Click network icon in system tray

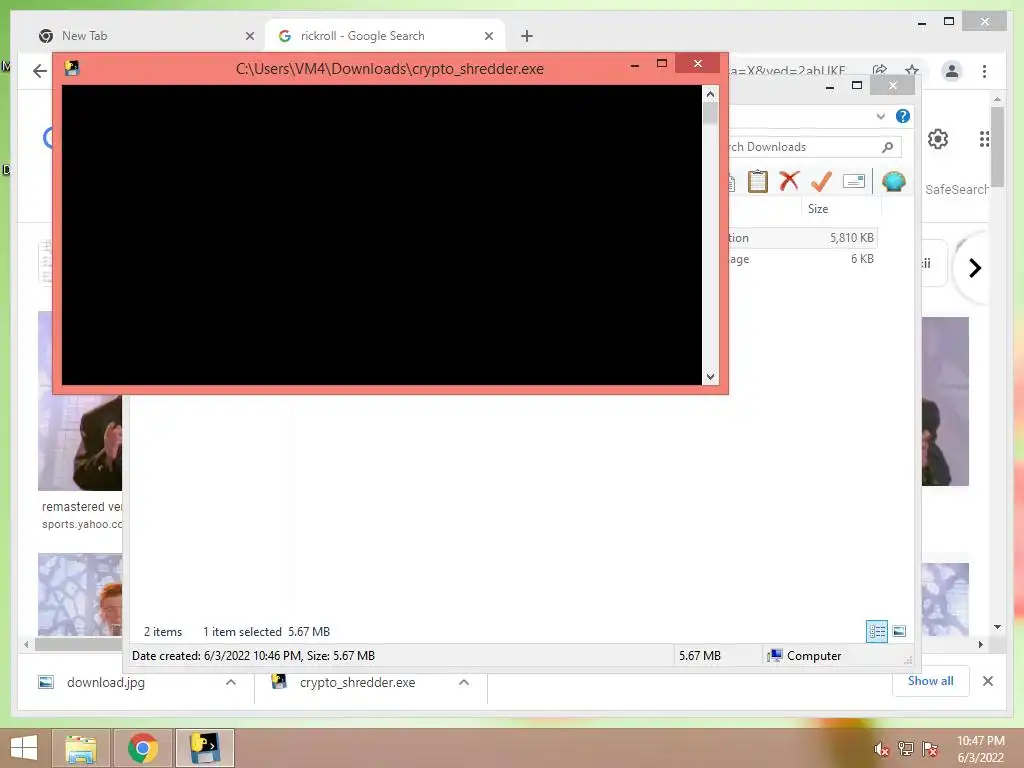click(x=905, y=749)
